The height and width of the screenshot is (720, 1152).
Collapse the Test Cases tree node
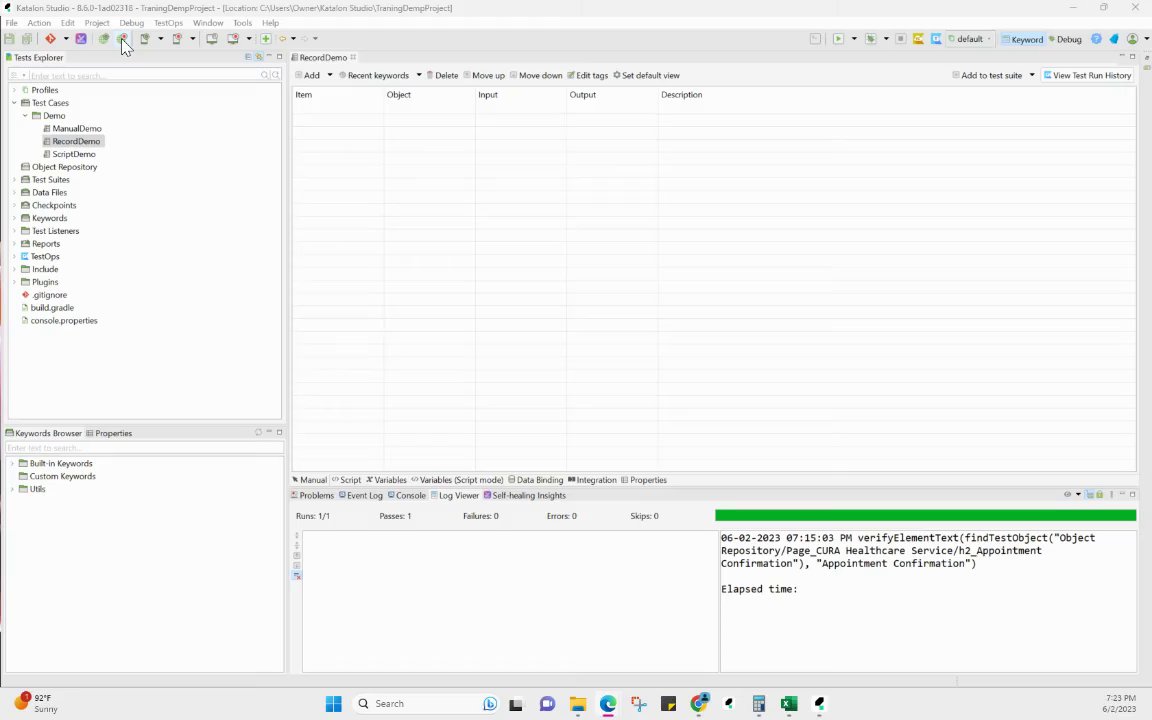14,103
